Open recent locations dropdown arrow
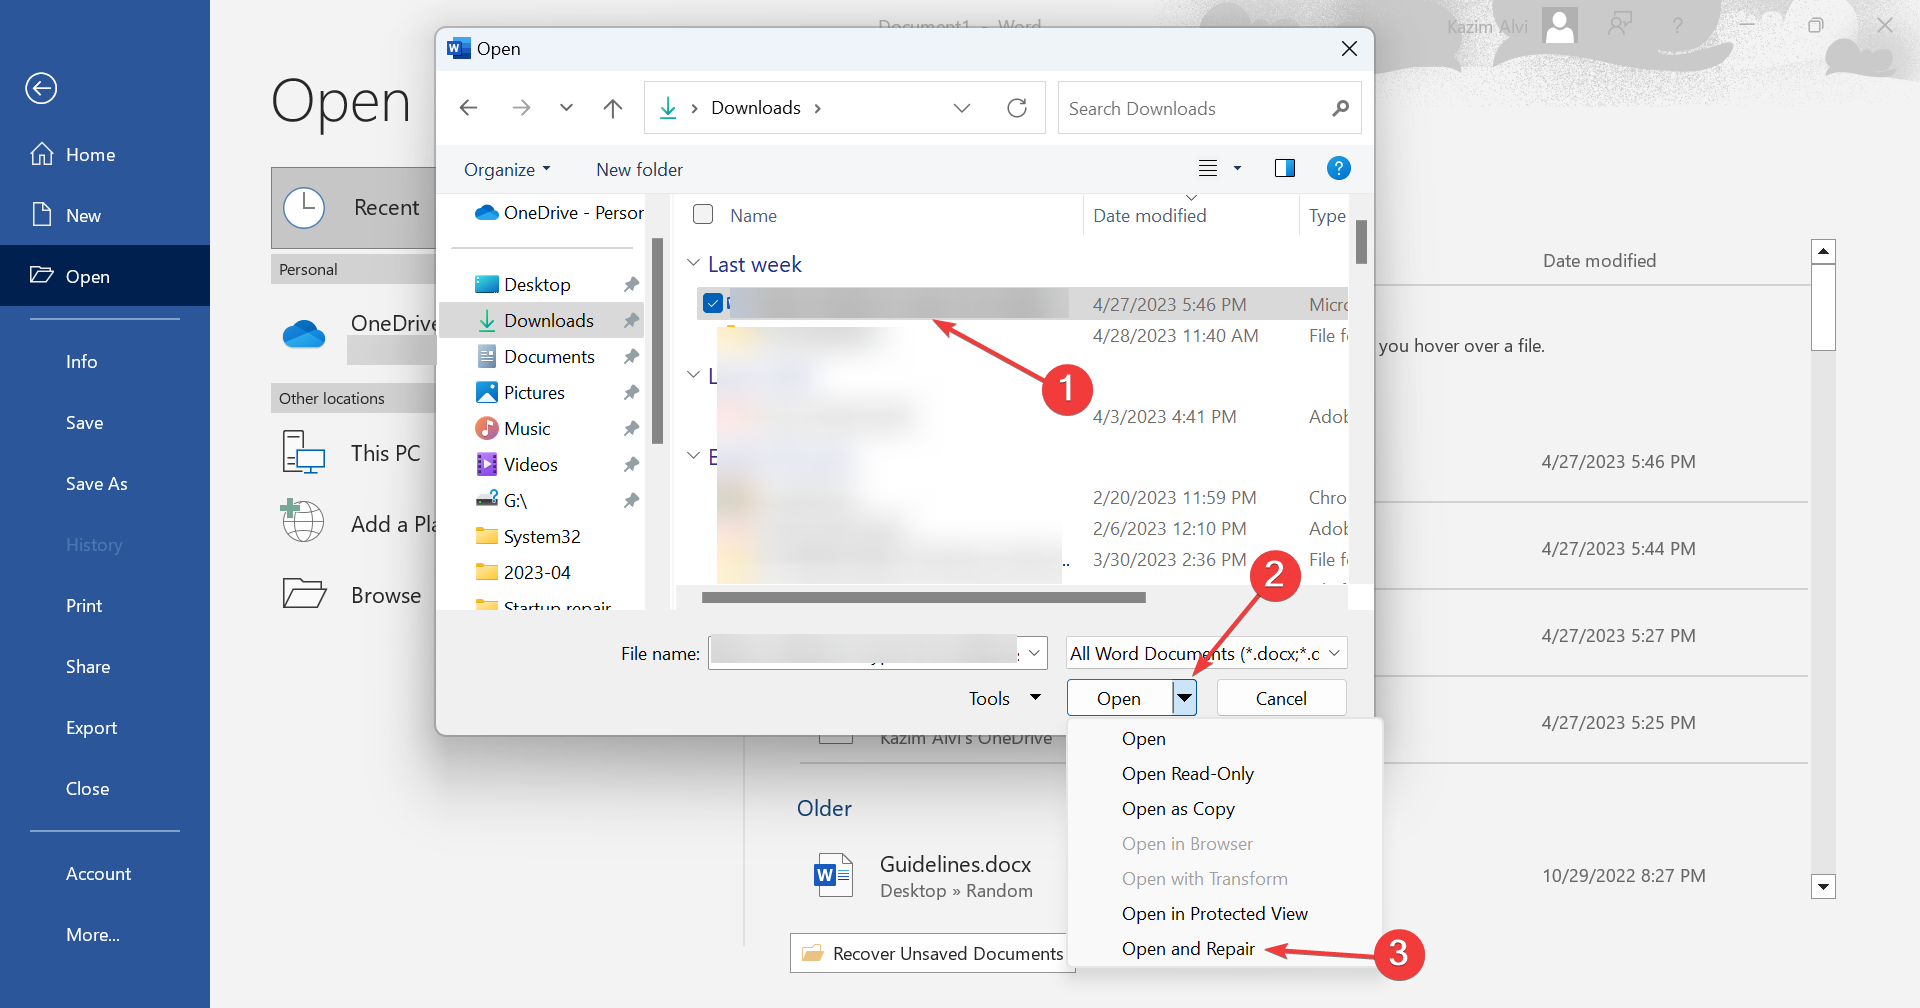The height and width of the screenshot is (1008, 1920). click(566, 108)
